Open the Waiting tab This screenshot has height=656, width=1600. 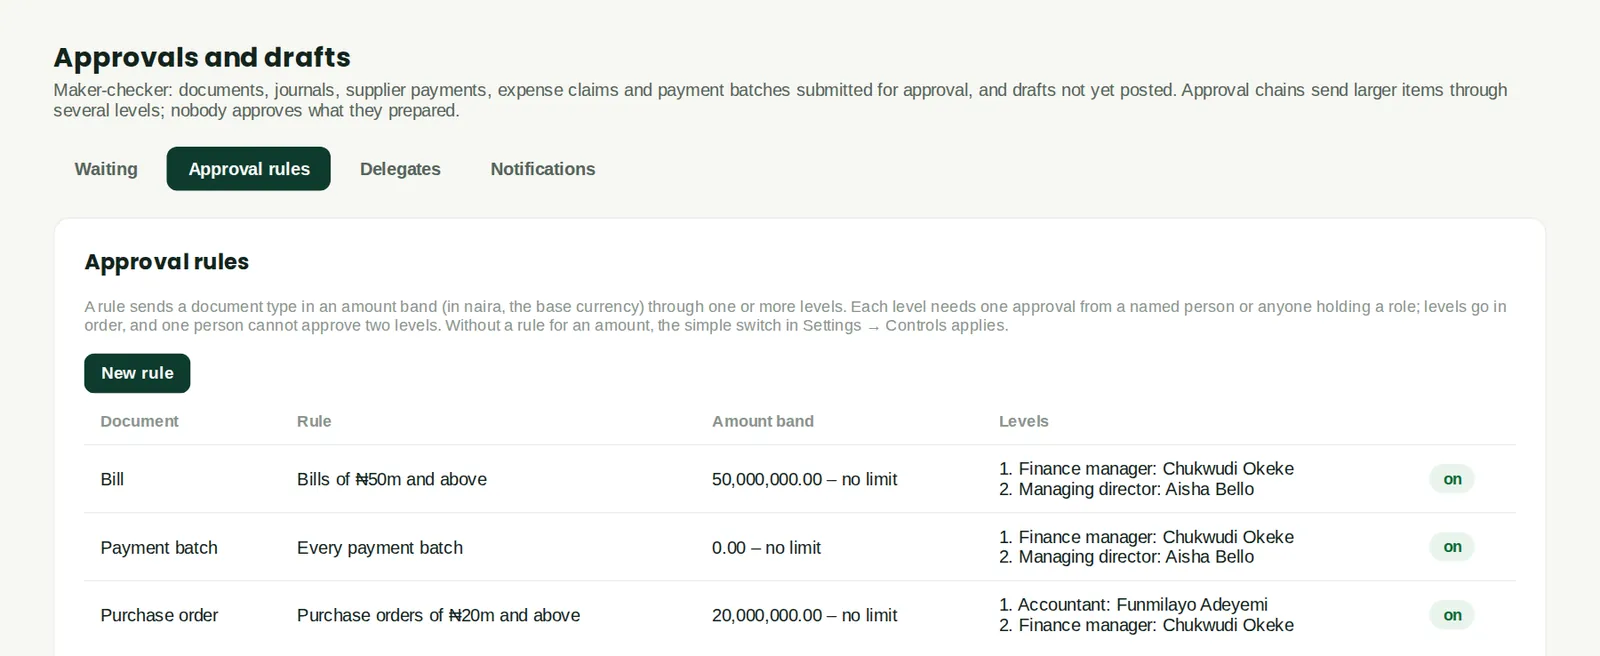point(106,169)
